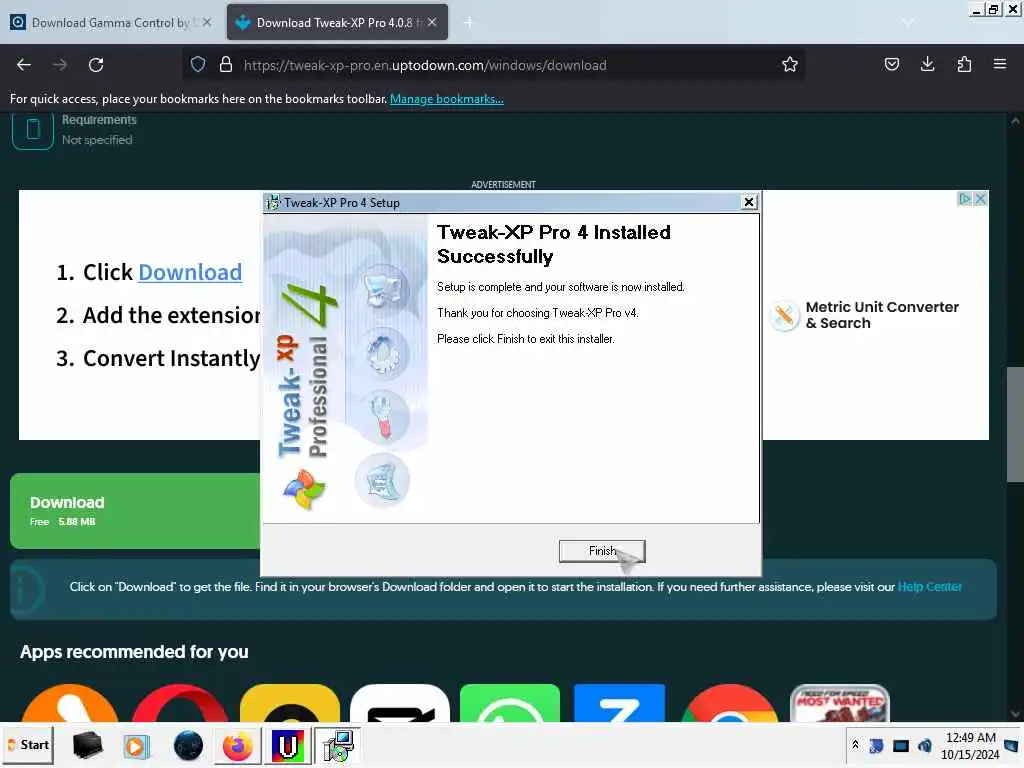Open the Firefox downloads panel
The width and height of the screenshot is (1024, 768).
click(x=927, y=64)
